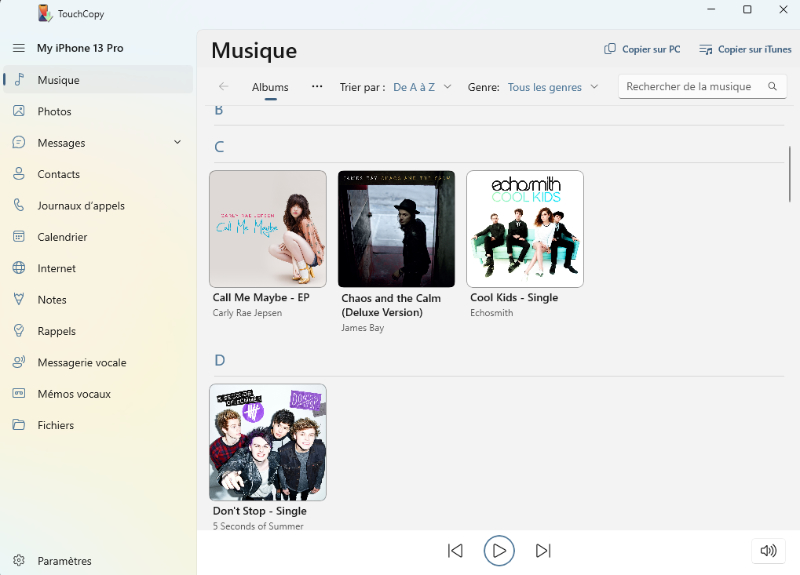Click the Mémos vocaux icon

[19, 393]
